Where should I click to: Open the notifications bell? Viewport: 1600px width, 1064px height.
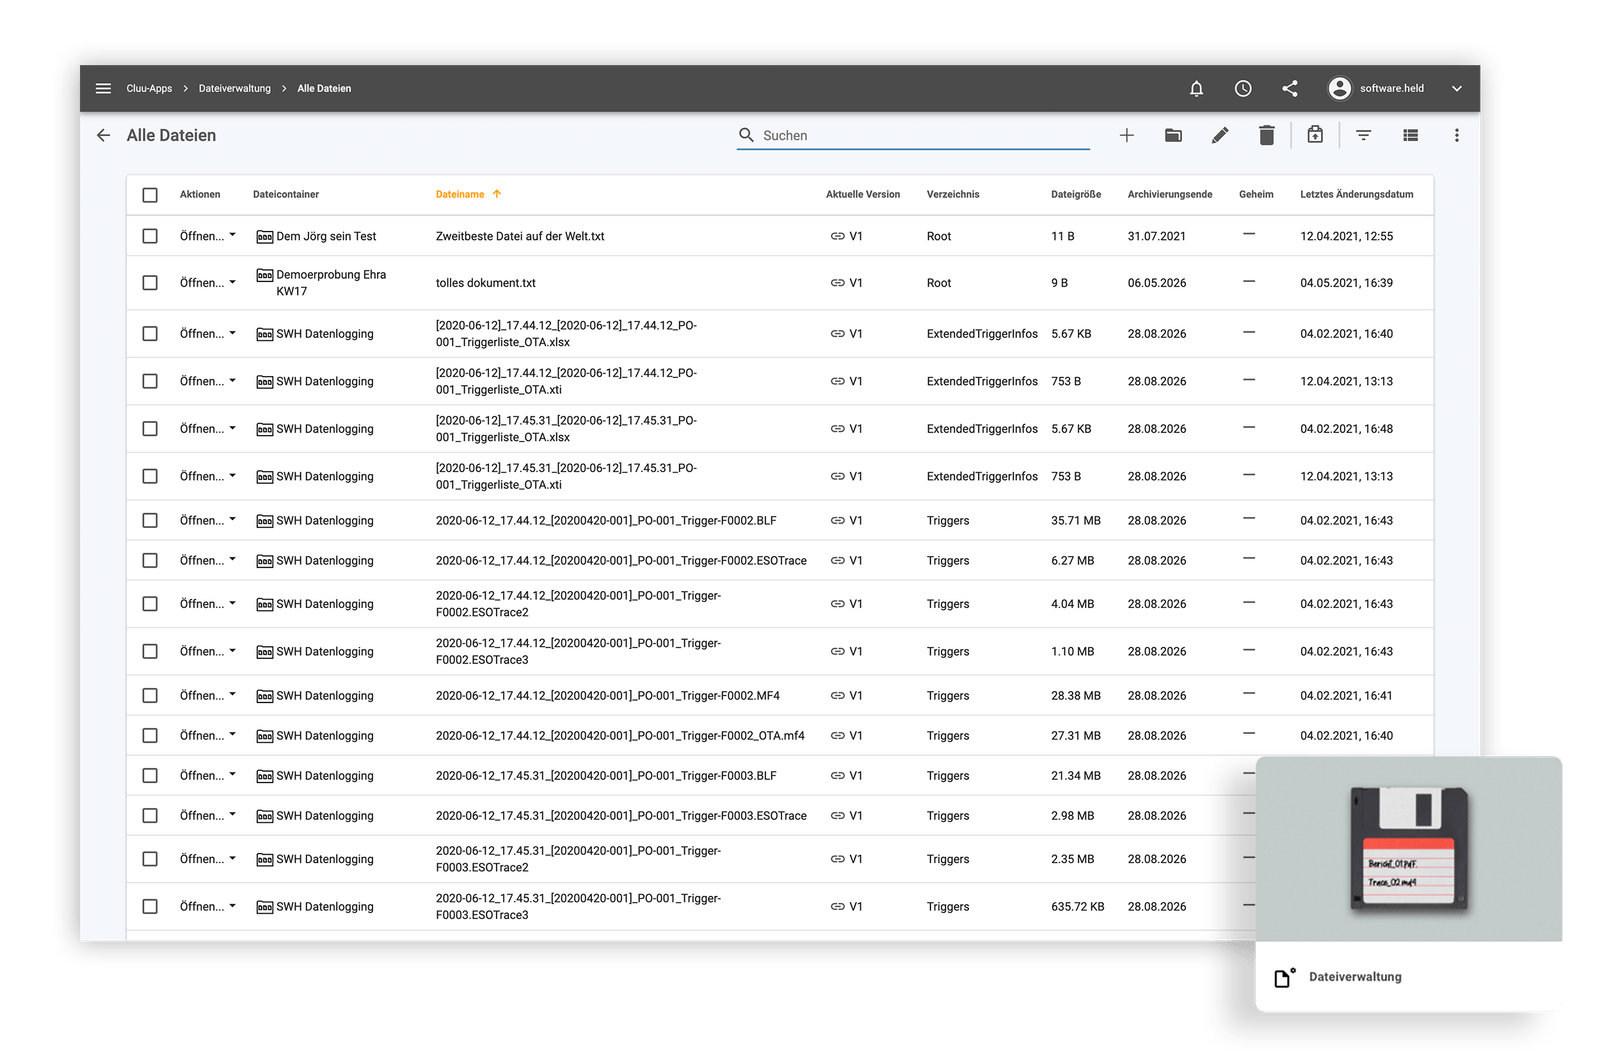tap(1196, 88)
